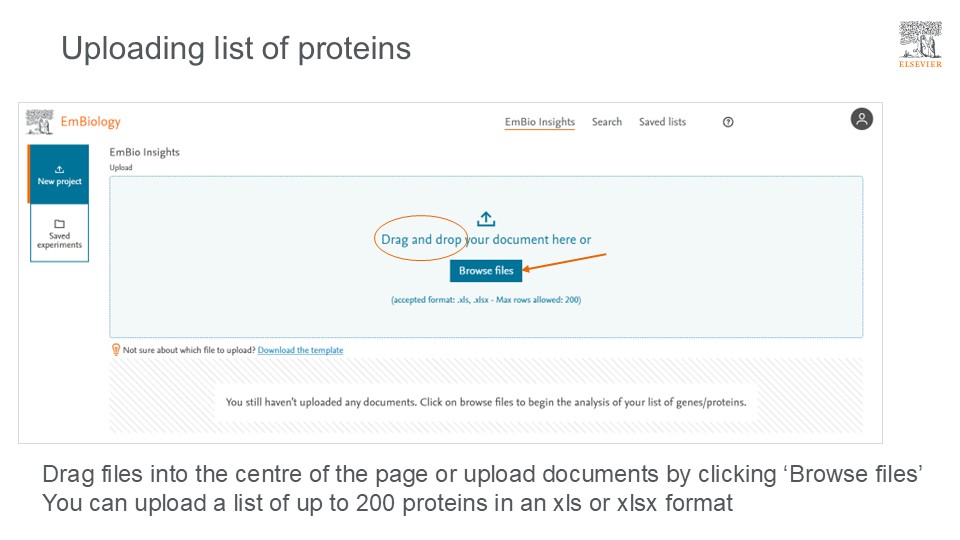Open help via the question mark icon
The height and width of the screenshot is (540, 960).
click(x=728, y=122)
